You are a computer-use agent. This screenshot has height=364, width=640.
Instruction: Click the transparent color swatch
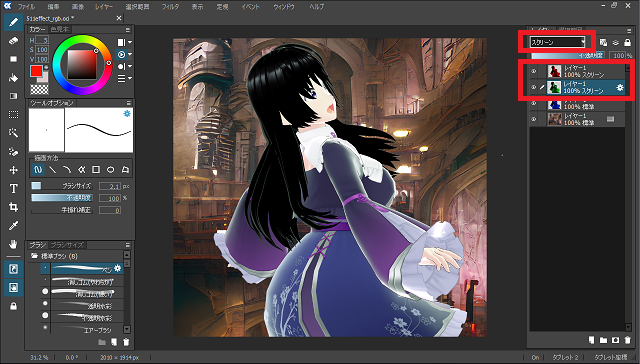39,89
